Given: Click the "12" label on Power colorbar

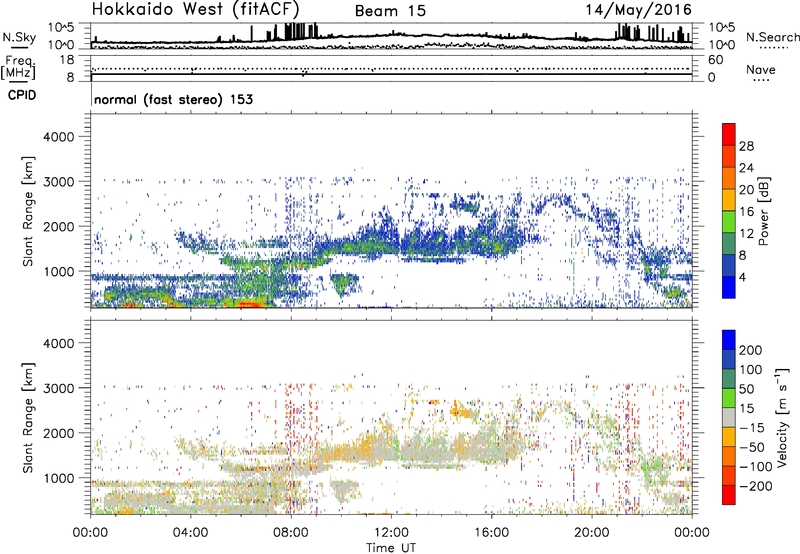Looking at the screenshot, I should point(746,234).
